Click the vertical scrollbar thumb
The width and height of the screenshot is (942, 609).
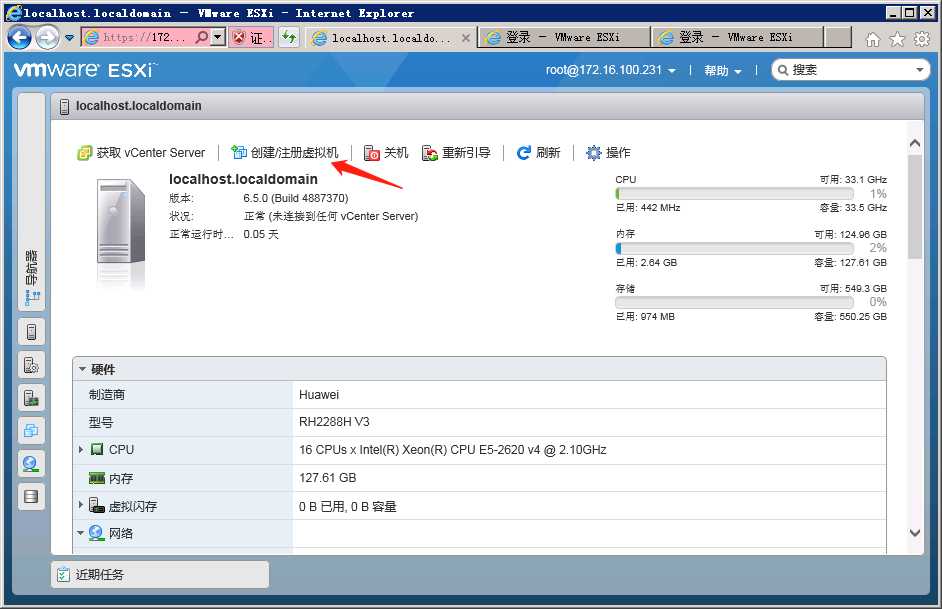click(915, 207)
